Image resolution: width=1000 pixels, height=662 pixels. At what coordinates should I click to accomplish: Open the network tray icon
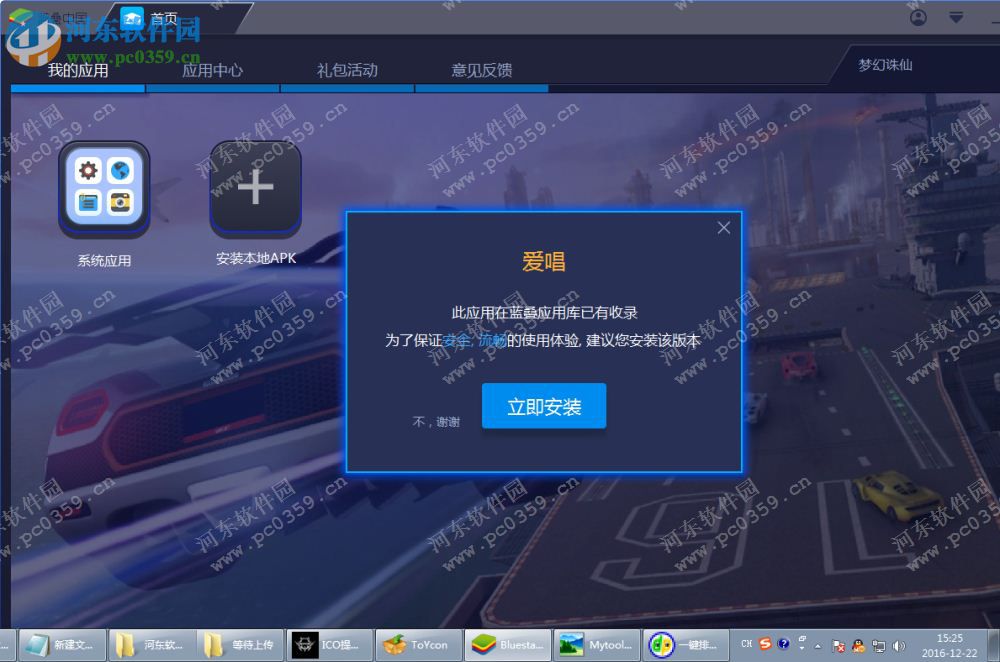pyautogui.click(x=878, y=646)
